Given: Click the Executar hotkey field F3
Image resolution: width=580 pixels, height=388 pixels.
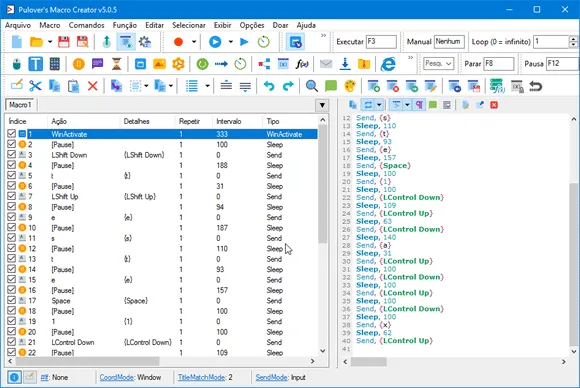Looking at the screenshot, I should click(381, 41).
